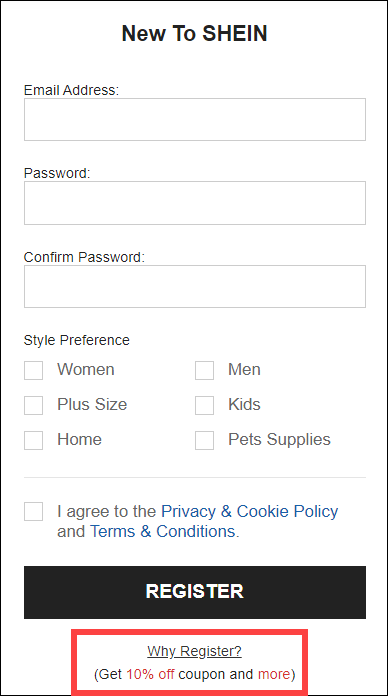The width and height of the screenshot is (388, 696).
Task: Enable the Plus Size checkbox
Action: tap(33, 405)
